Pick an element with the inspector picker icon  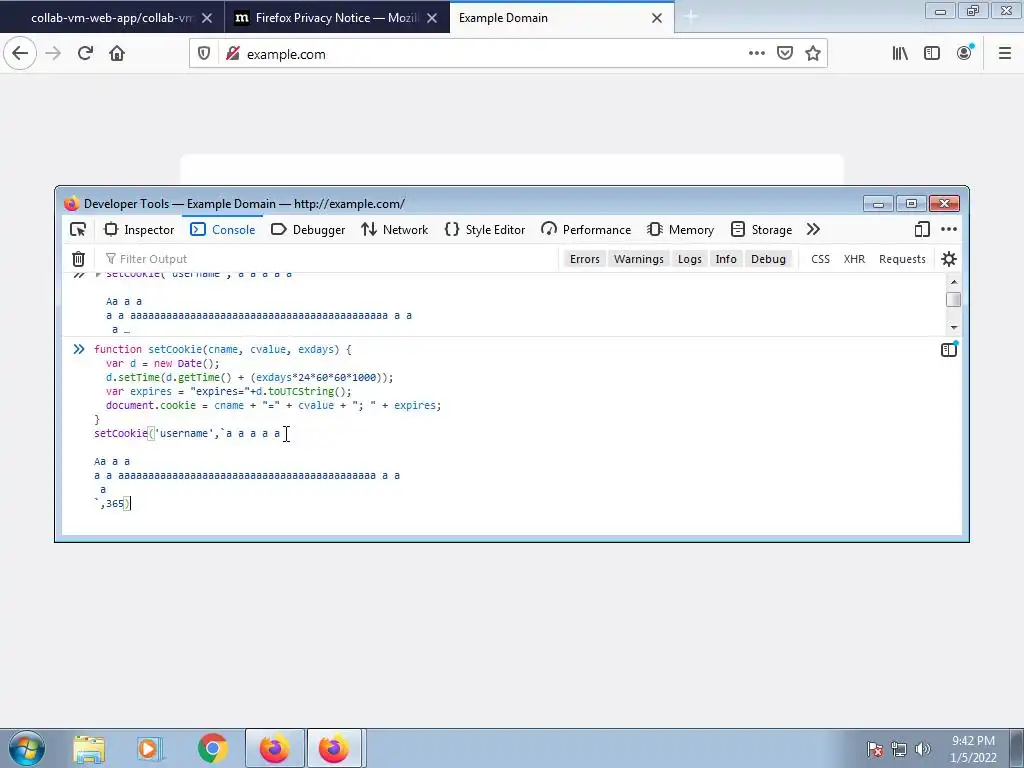pyautogui.click(x=78, y=229)
